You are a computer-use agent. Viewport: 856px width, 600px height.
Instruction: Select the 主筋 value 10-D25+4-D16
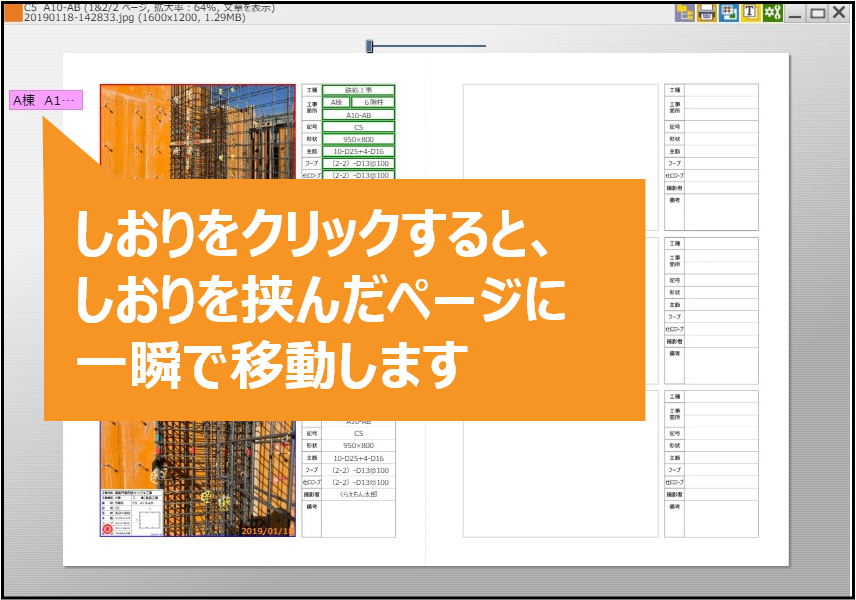point(358,153)
